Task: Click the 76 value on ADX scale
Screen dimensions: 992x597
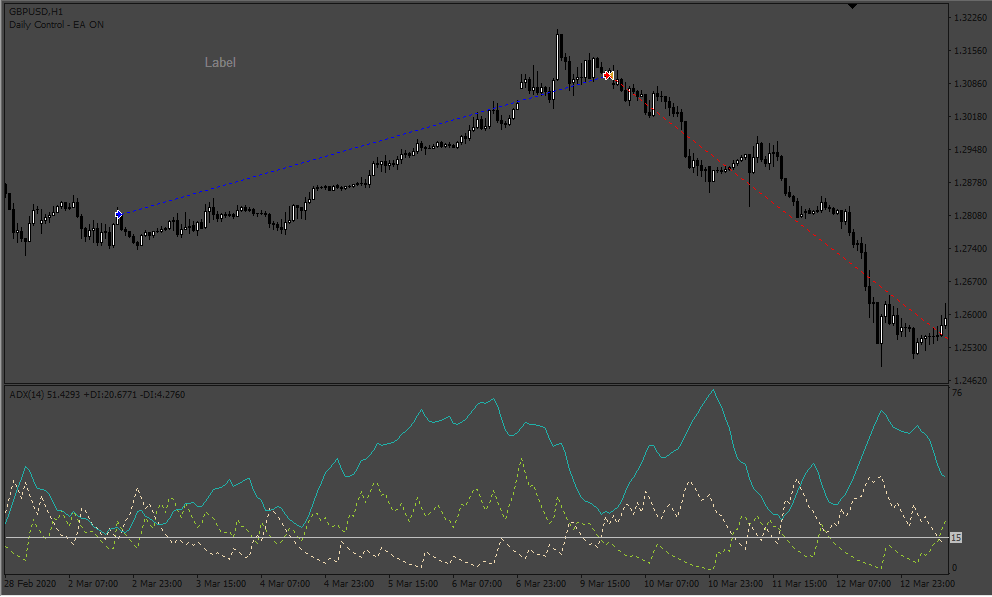Action: tap(957, 393)
